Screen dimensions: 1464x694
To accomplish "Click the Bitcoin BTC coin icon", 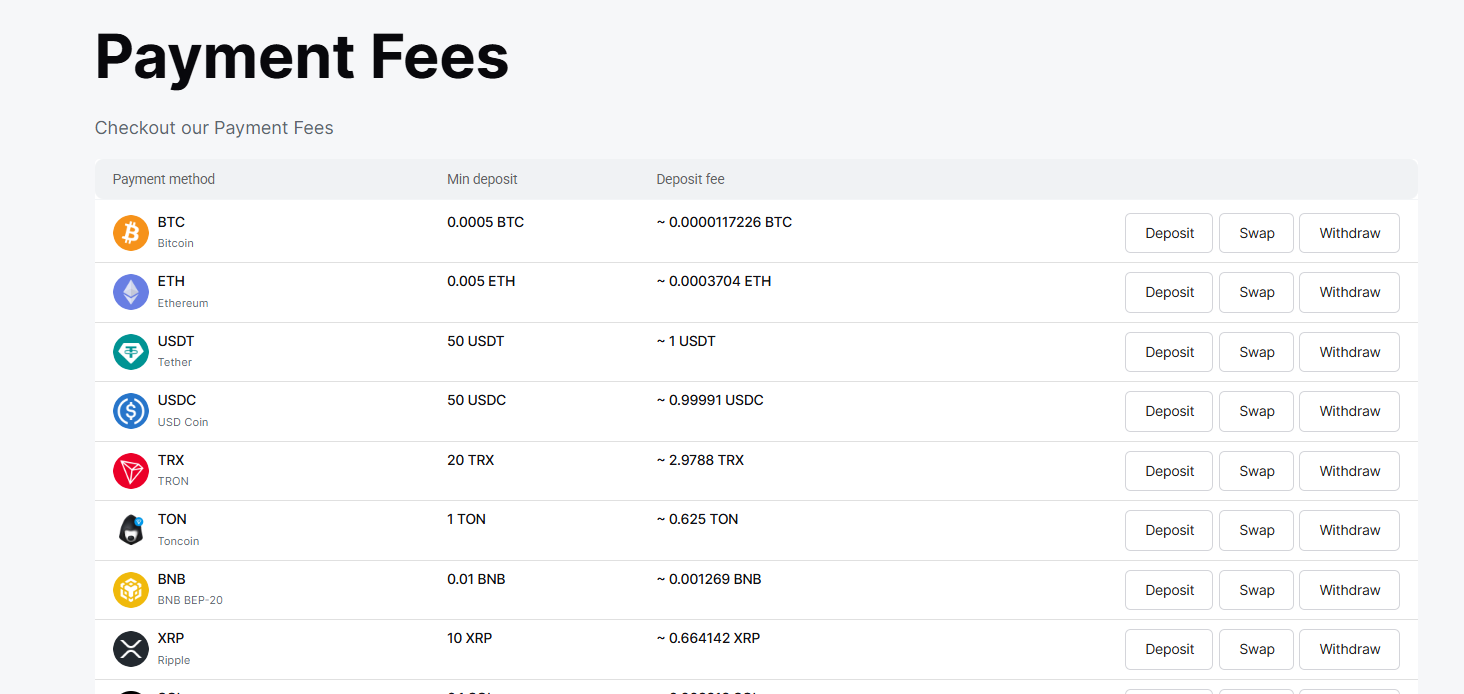I will [x=131, y=233].
